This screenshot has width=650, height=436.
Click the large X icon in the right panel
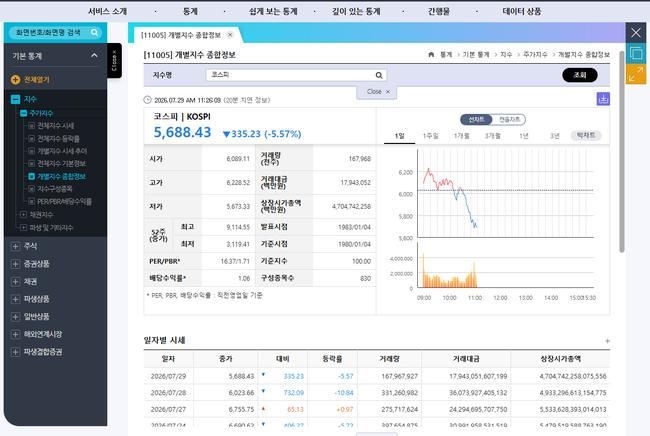pos(636,32)
